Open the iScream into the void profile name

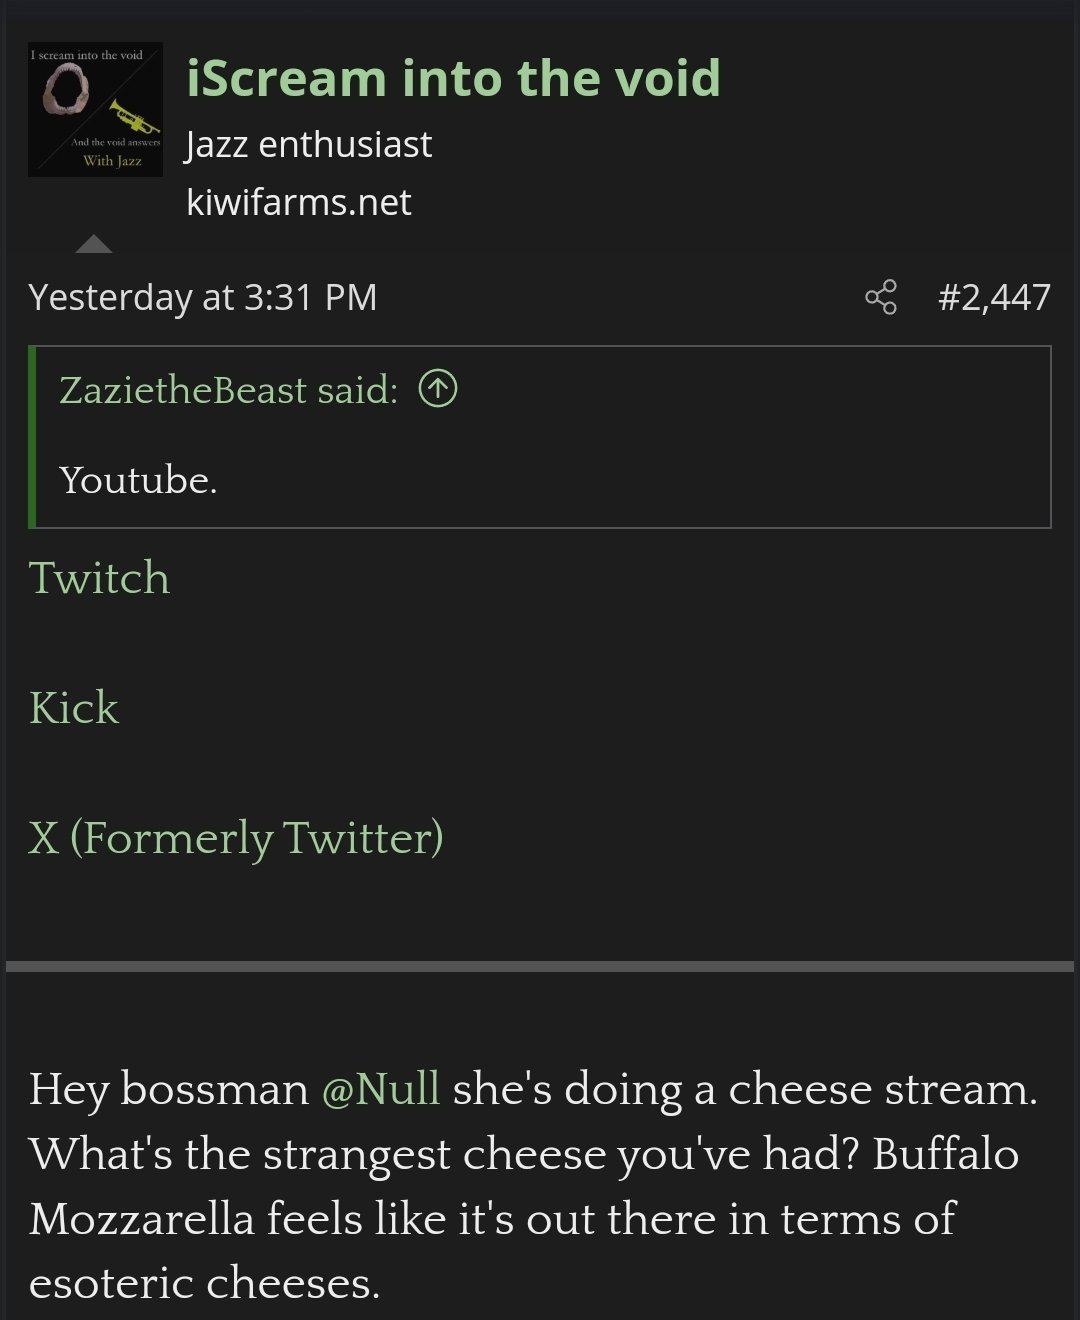point(453,78)
